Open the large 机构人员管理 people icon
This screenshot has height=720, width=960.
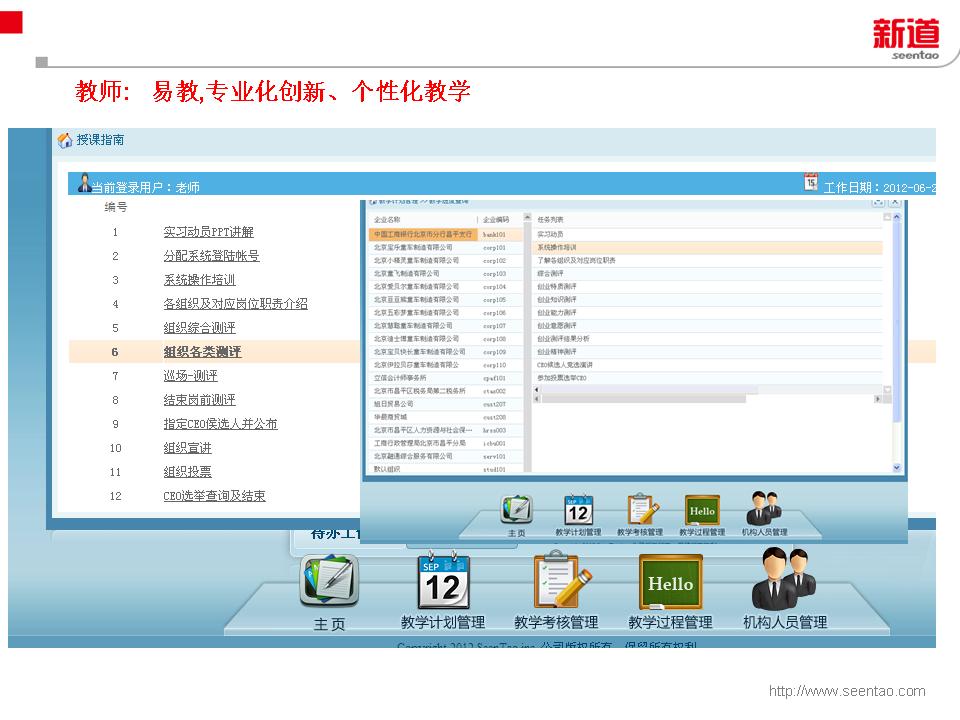coord(784,581)
